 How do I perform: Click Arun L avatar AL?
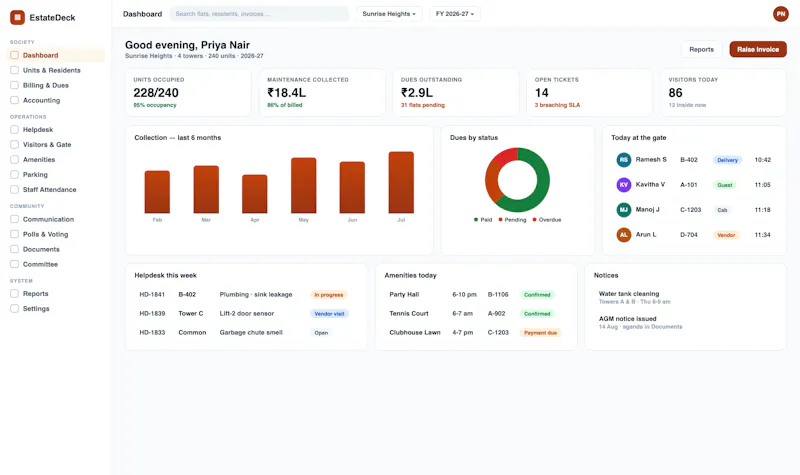[x=623, y=235]
